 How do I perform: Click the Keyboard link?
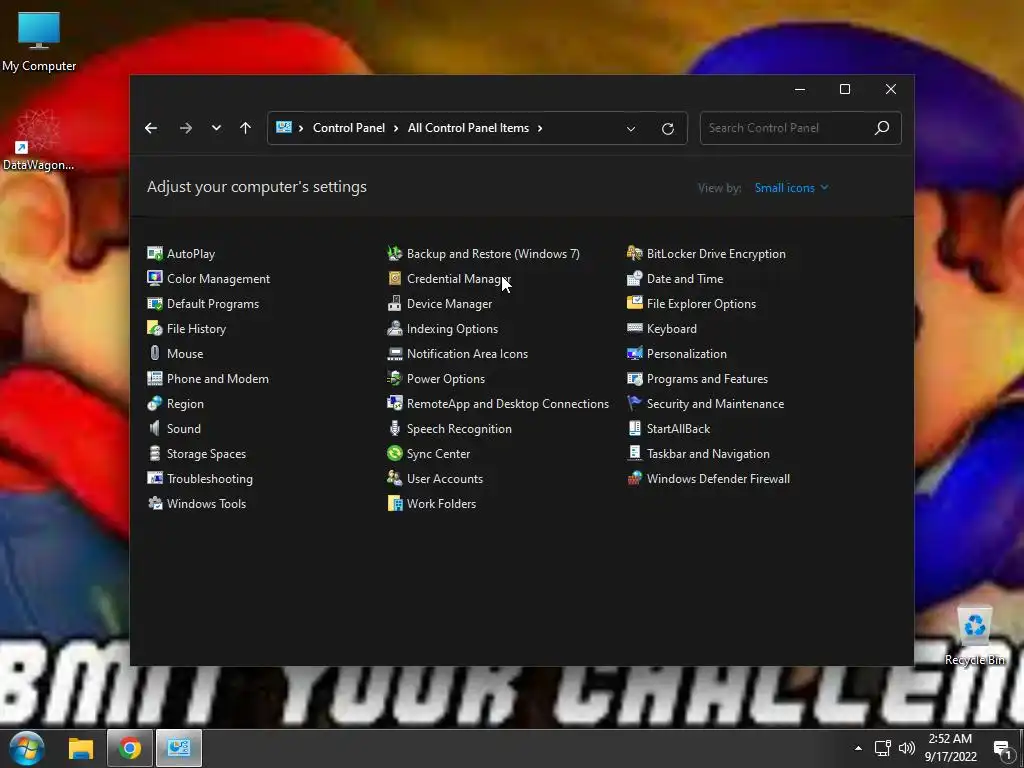[671, 328]
